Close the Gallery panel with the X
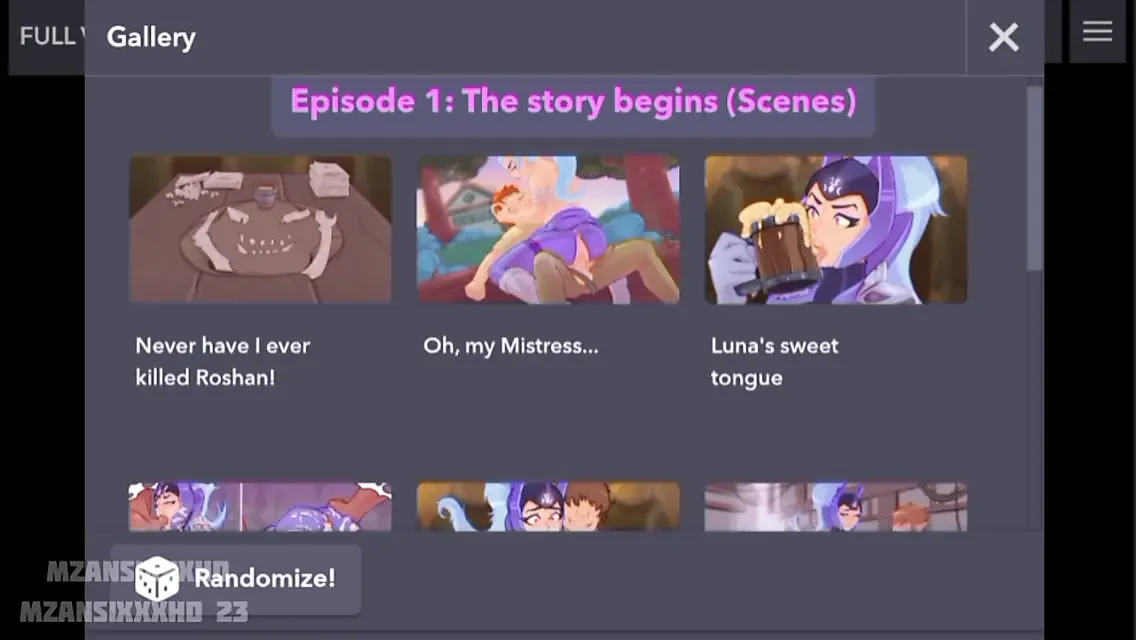The image size is (1136, 640). click(1004, 37)
